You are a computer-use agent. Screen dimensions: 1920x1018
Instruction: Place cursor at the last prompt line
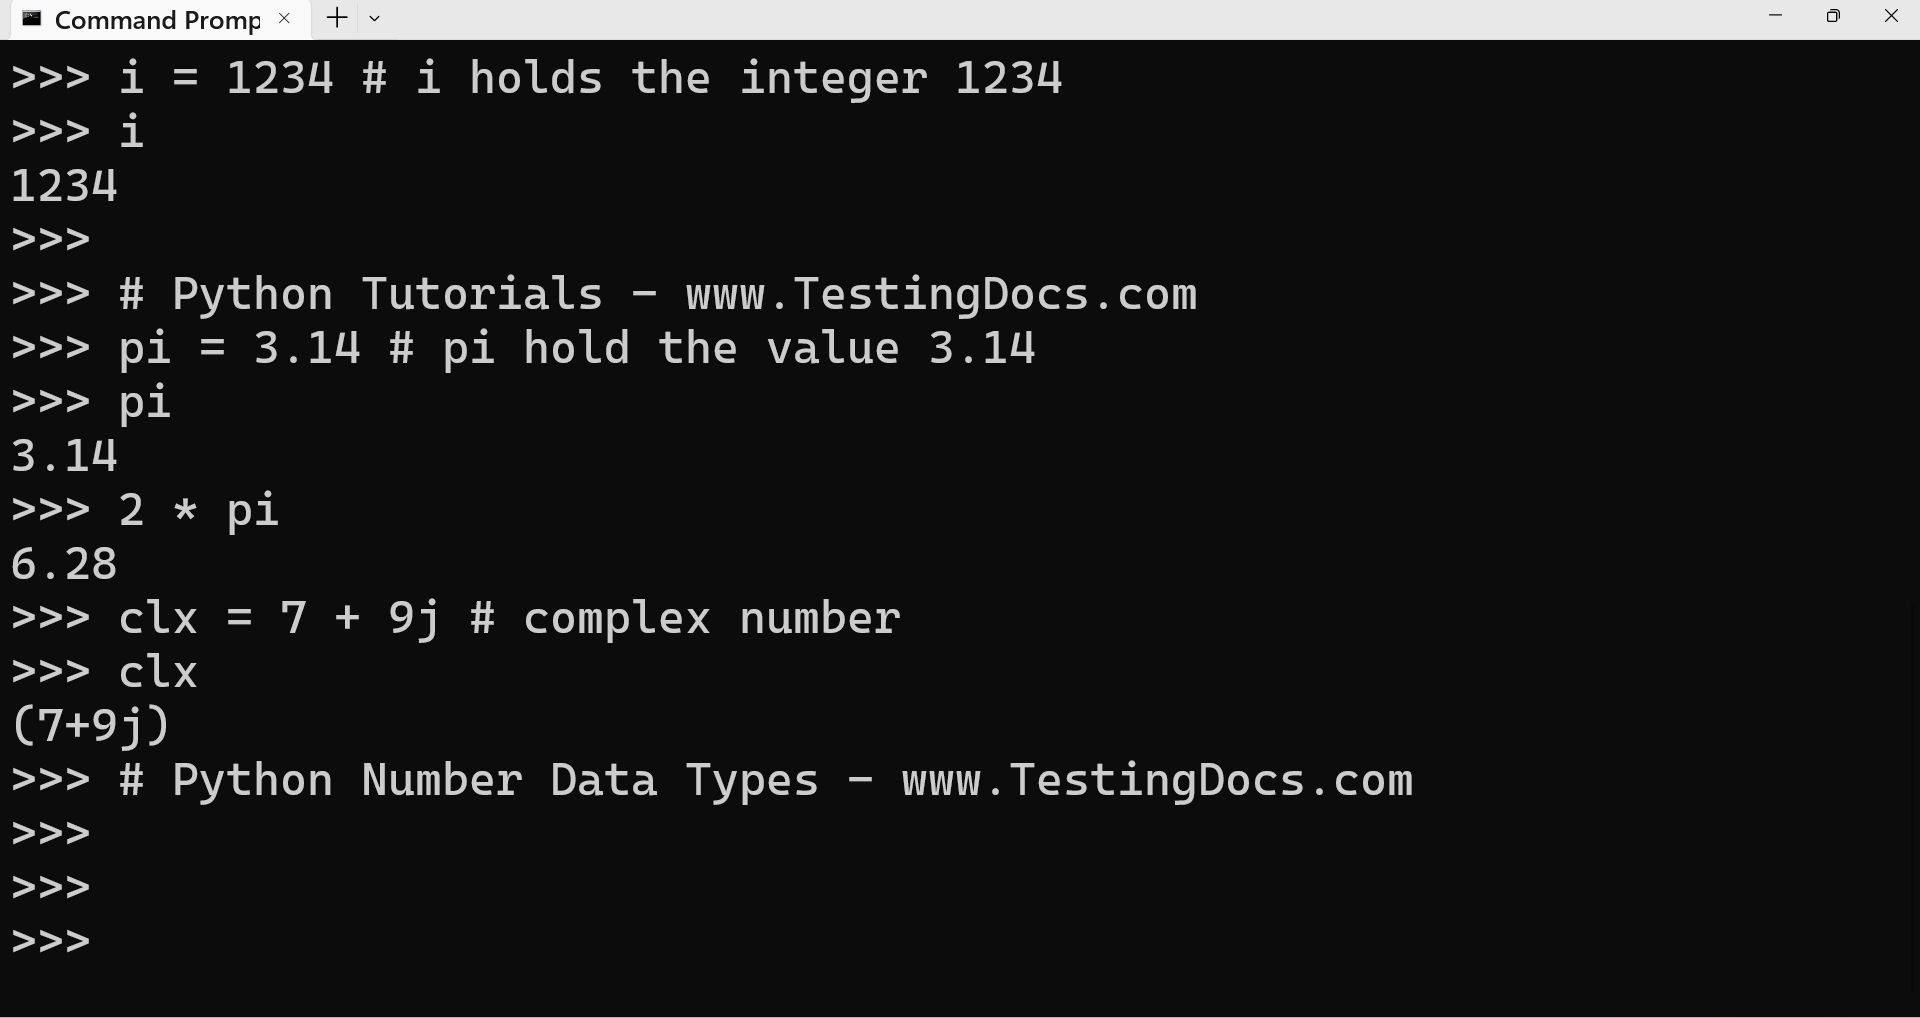tap(49, 940)
